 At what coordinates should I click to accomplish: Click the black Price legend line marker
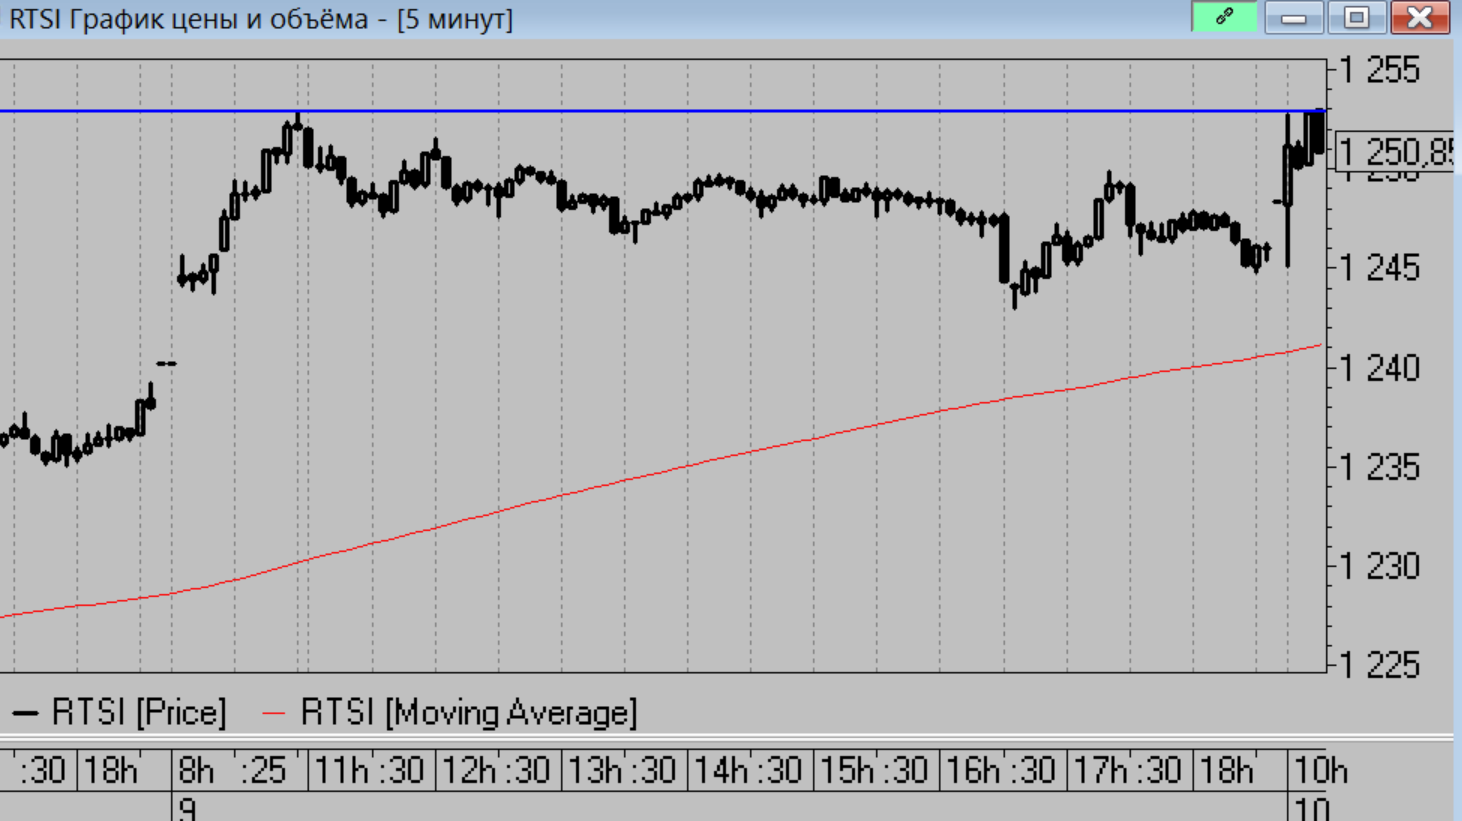(25, 714)
